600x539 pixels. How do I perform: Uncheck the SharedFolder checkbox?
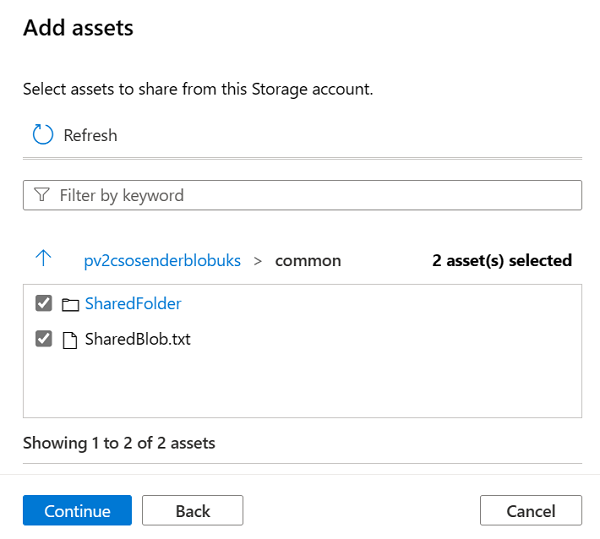point(43,303)
